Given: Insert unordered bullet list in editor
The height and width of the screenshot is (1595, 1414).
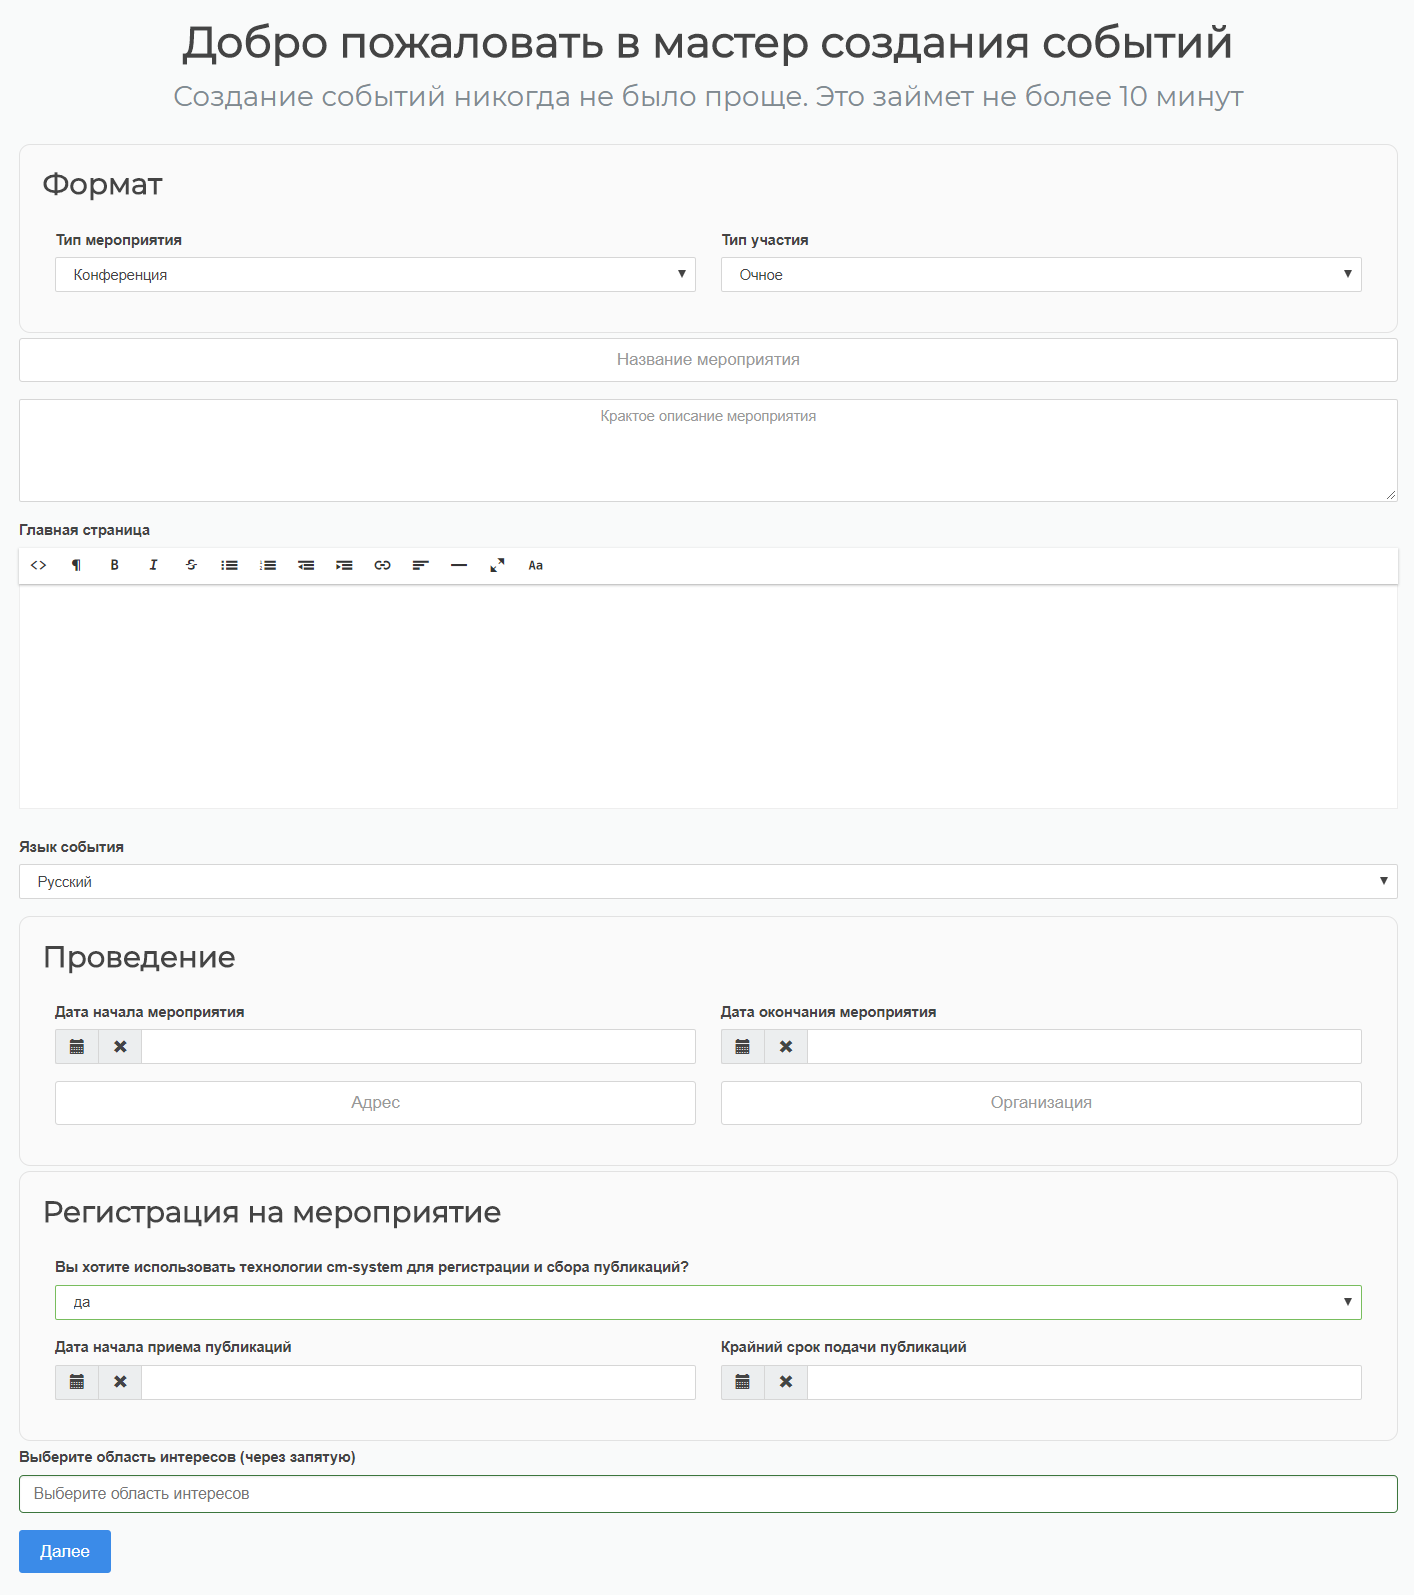Looking at the screenshot, I should pos(230,566).
